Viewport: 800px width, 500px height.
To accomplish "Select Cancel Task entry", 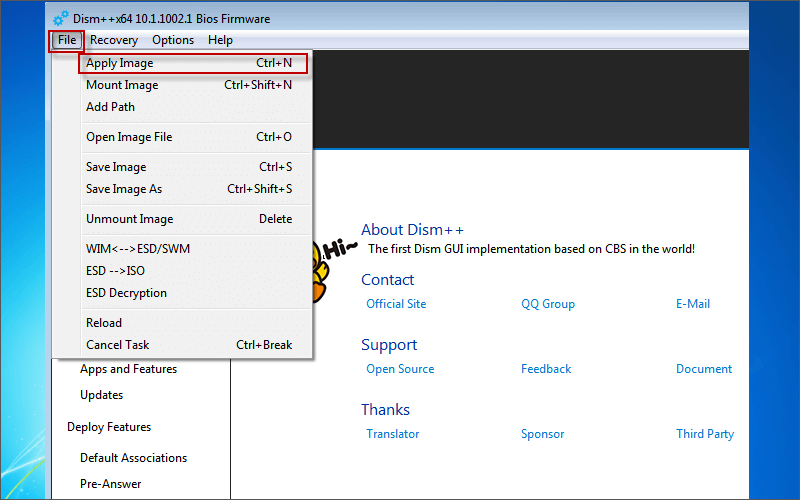I will 195,345.
